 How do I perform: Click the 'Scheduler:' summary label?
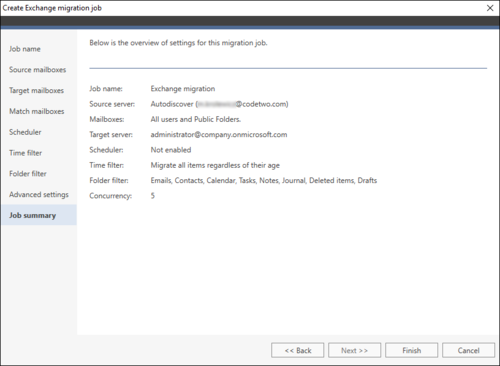(106, 150)
